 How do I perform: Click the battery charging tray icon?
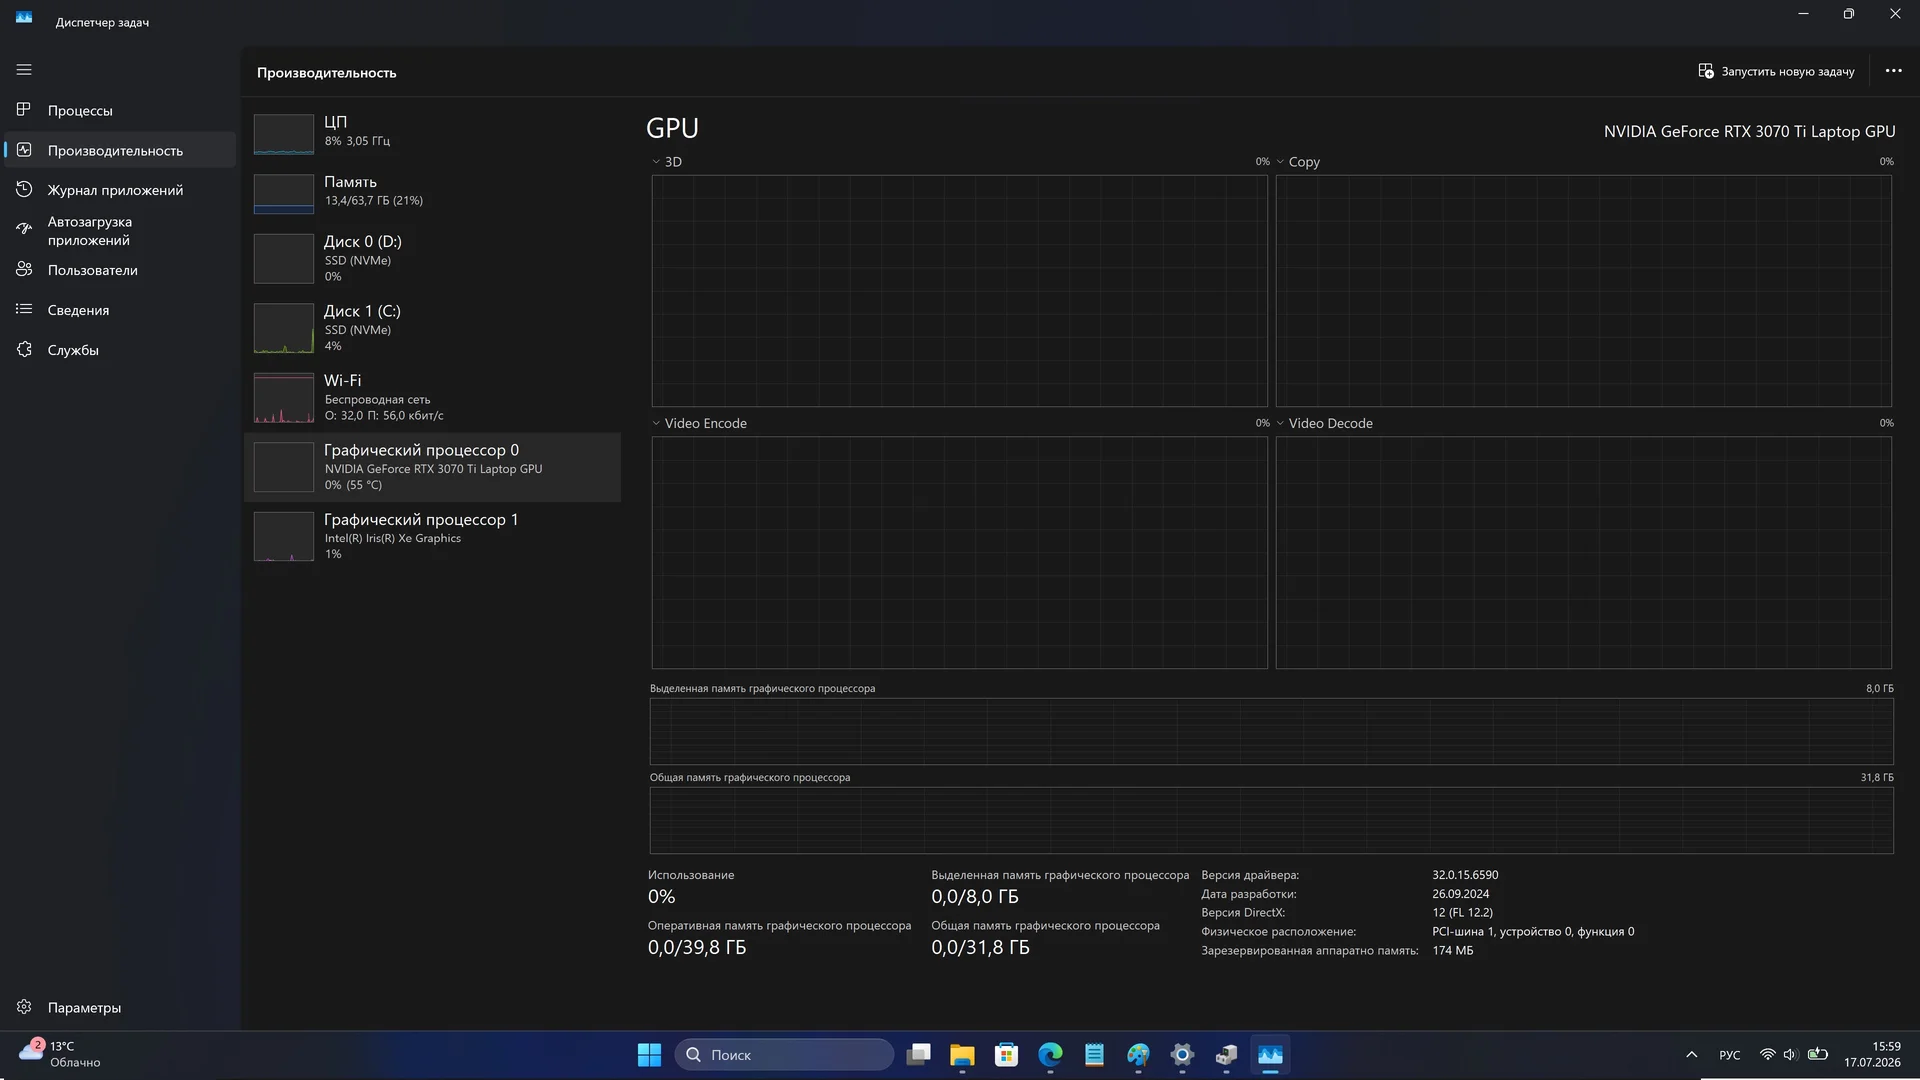pyautogui.click(x=1818, y=1055)
